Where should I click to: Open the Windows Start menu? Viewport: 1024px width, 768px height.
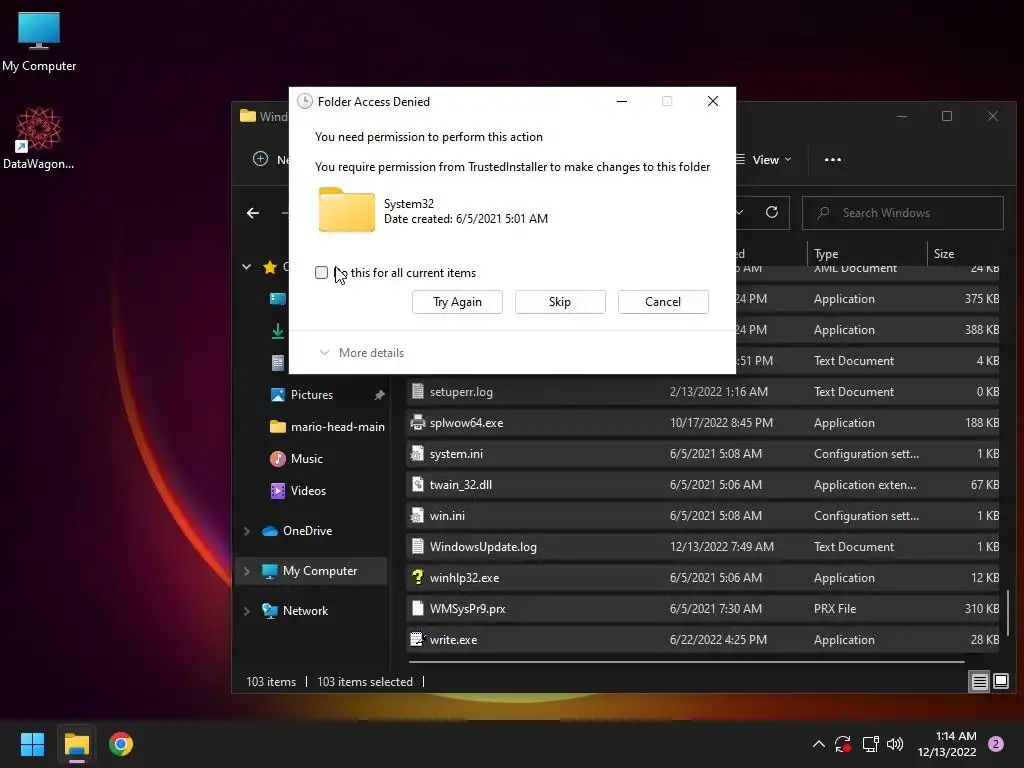pos(32,744)
